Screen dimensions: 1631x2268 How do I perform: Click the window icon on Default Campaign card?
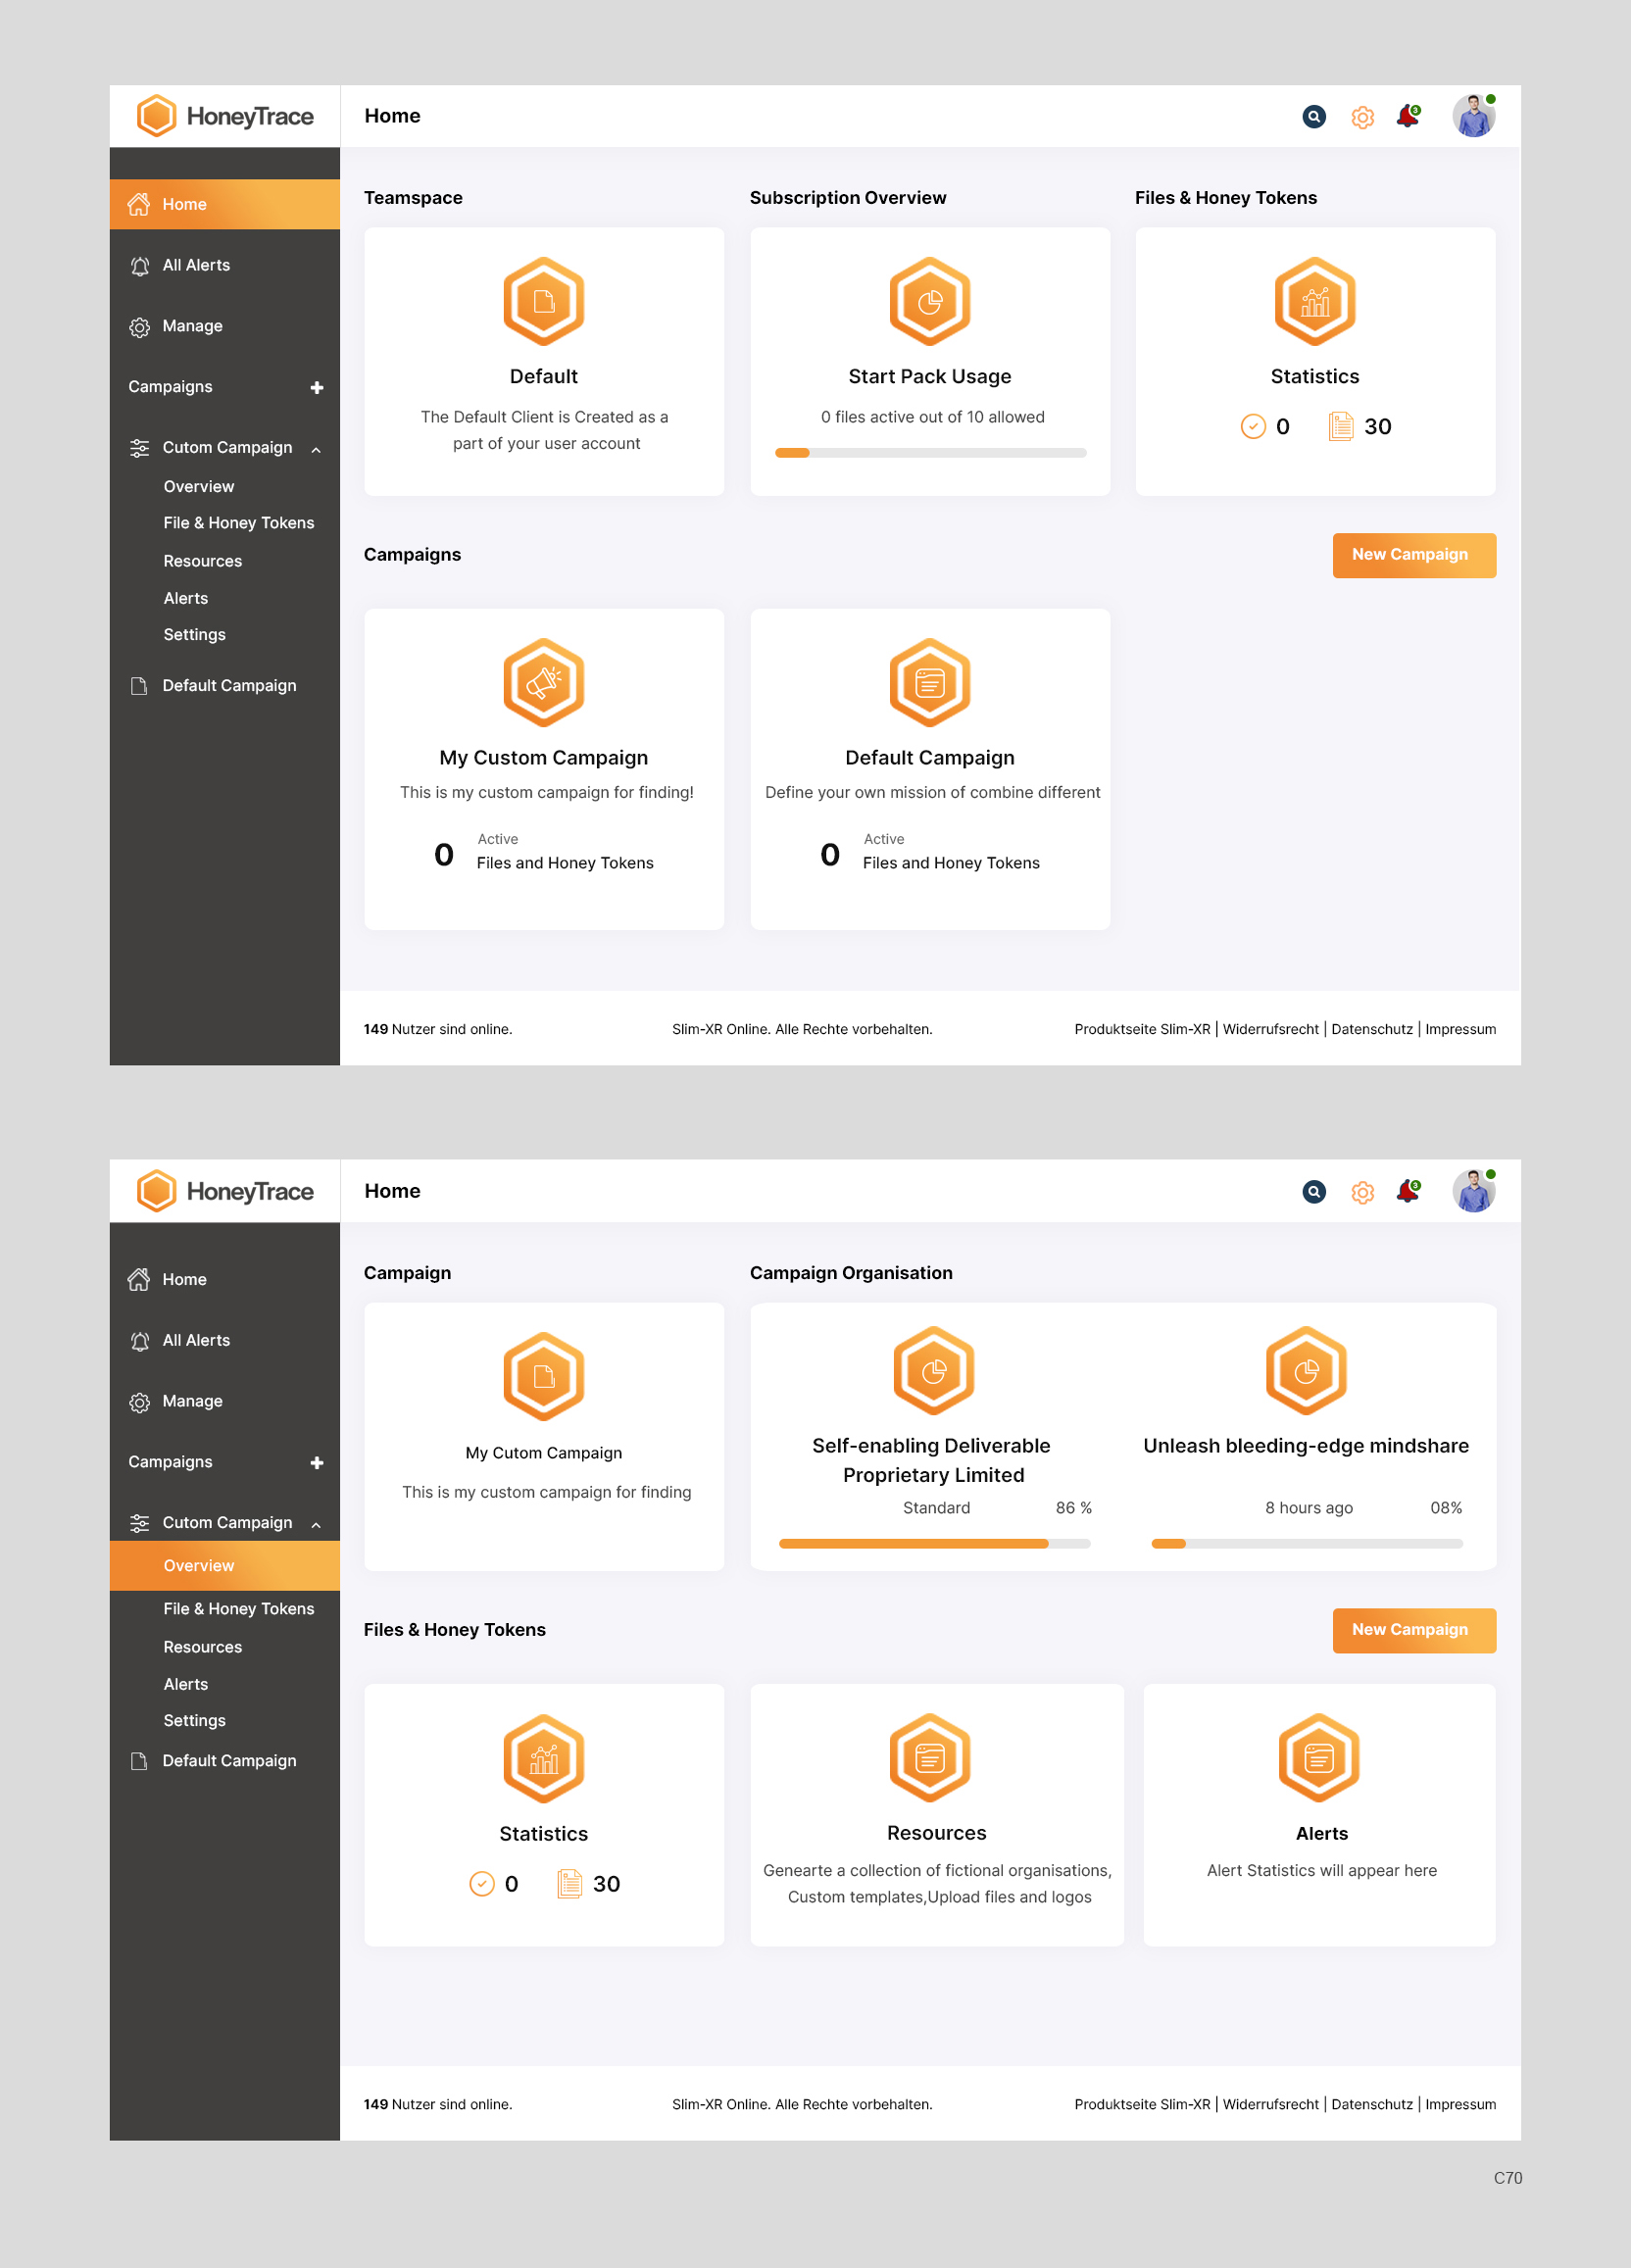tap(929, 682)
